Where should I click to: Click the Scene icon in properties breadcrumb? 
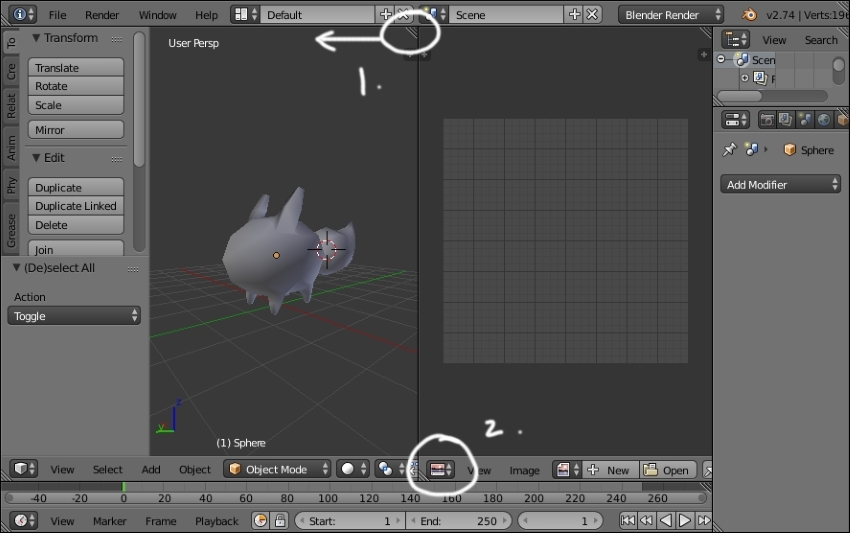point(751,150)
